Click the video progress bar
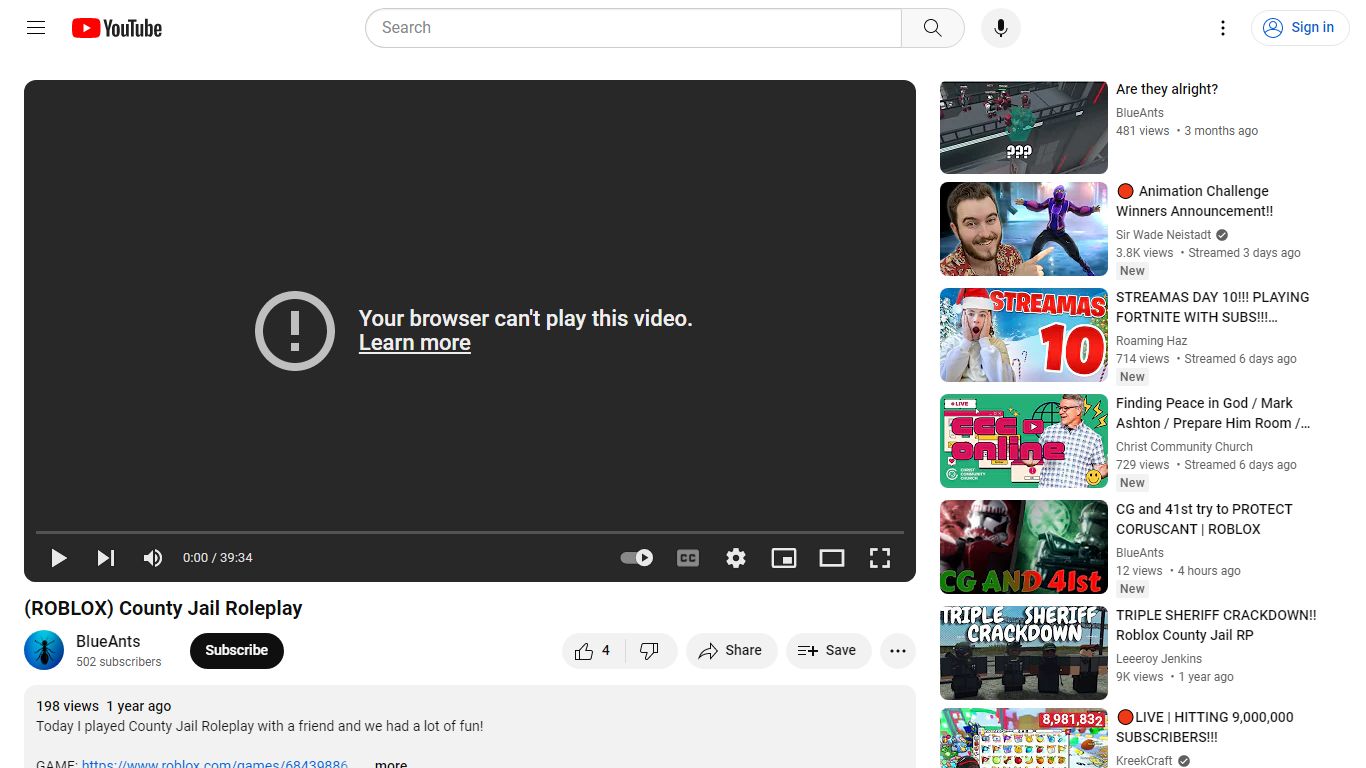 pos(470,532)
